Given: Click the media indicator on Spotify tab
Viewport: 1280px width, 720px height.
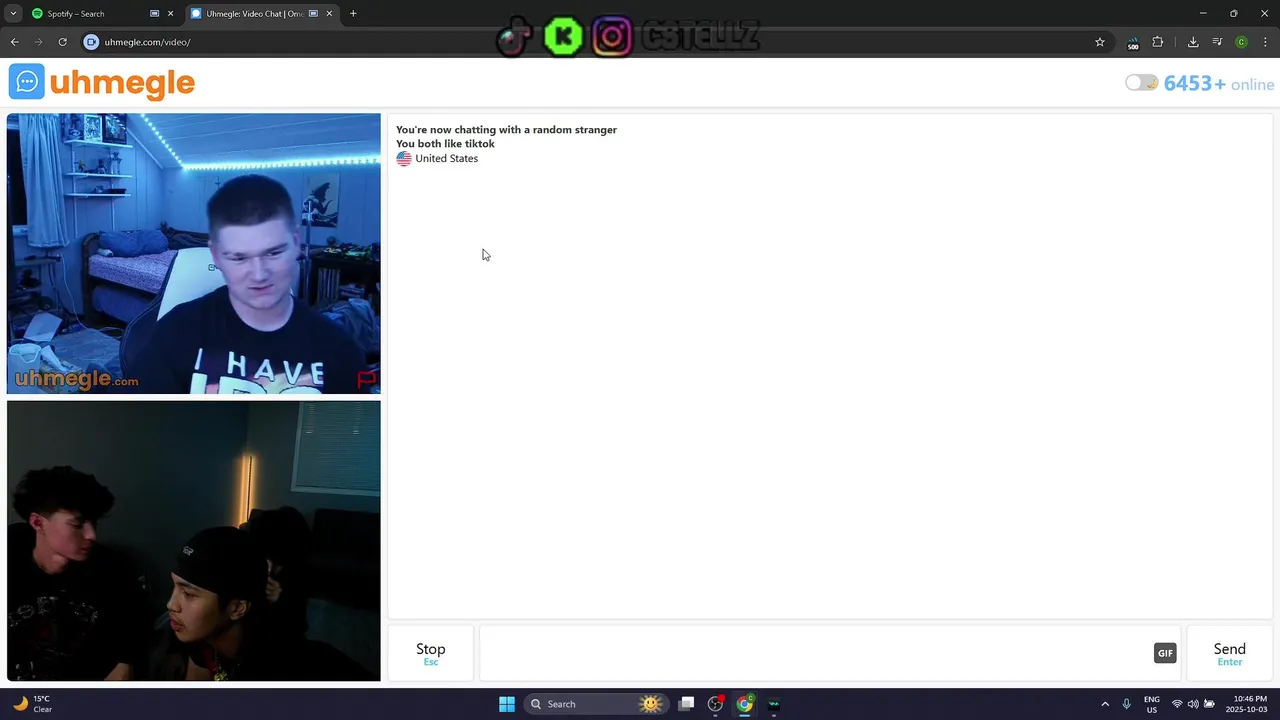Looking at the screenshot, I should 155,14.
